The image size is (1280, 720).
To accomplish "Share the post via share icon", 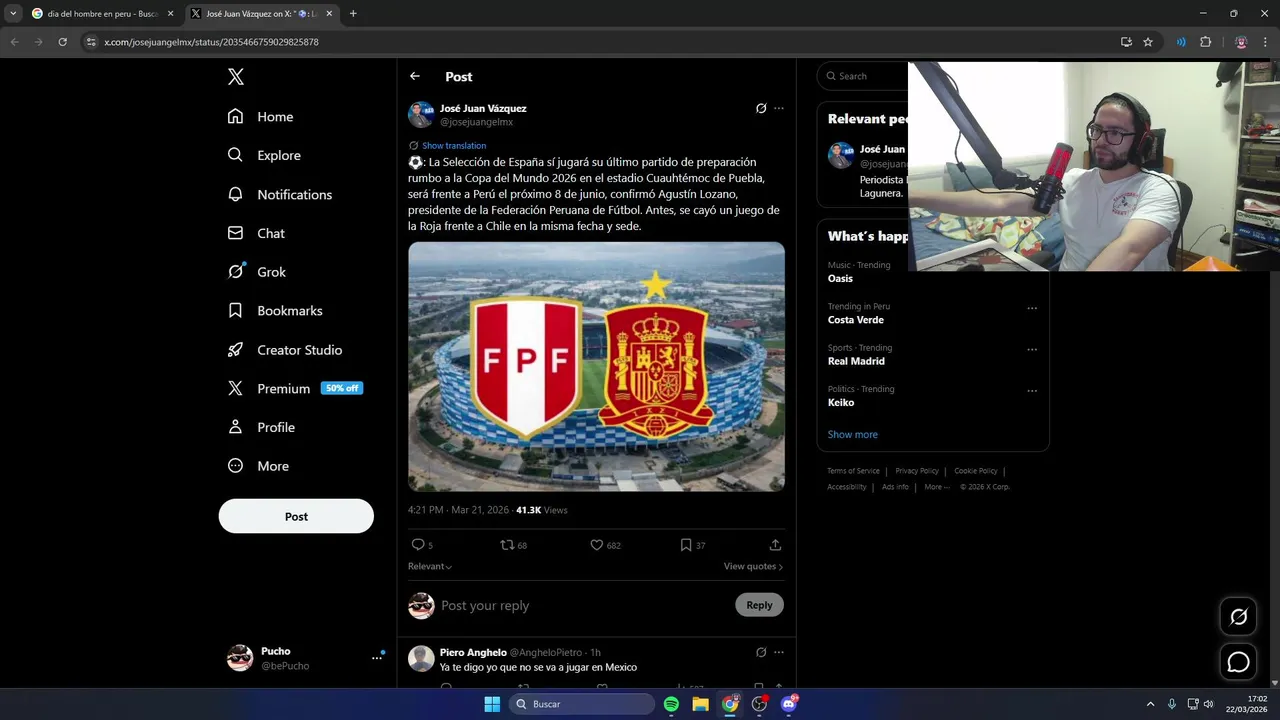I will [775, 545].
